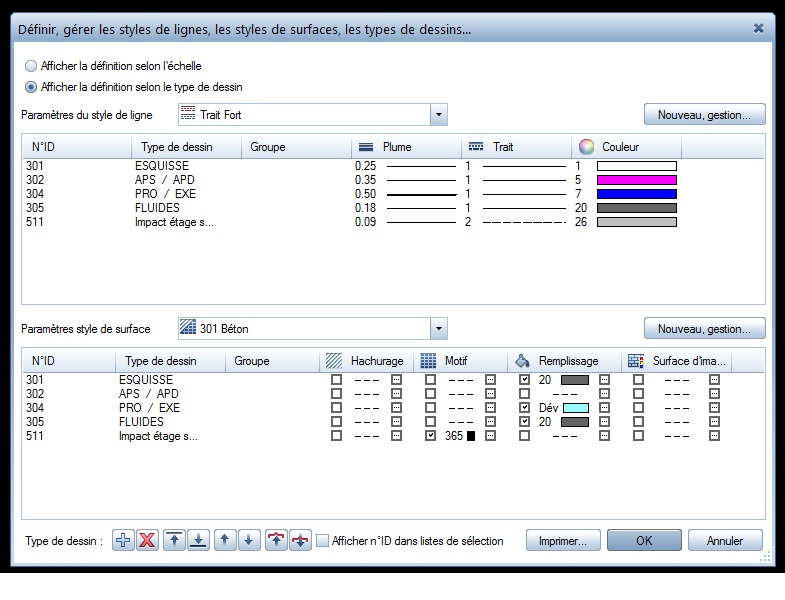The height and width of the screenshot is (600, 785).
Task: Open hatching options for ESQUISSE row
Action: [x=397, y=380]
